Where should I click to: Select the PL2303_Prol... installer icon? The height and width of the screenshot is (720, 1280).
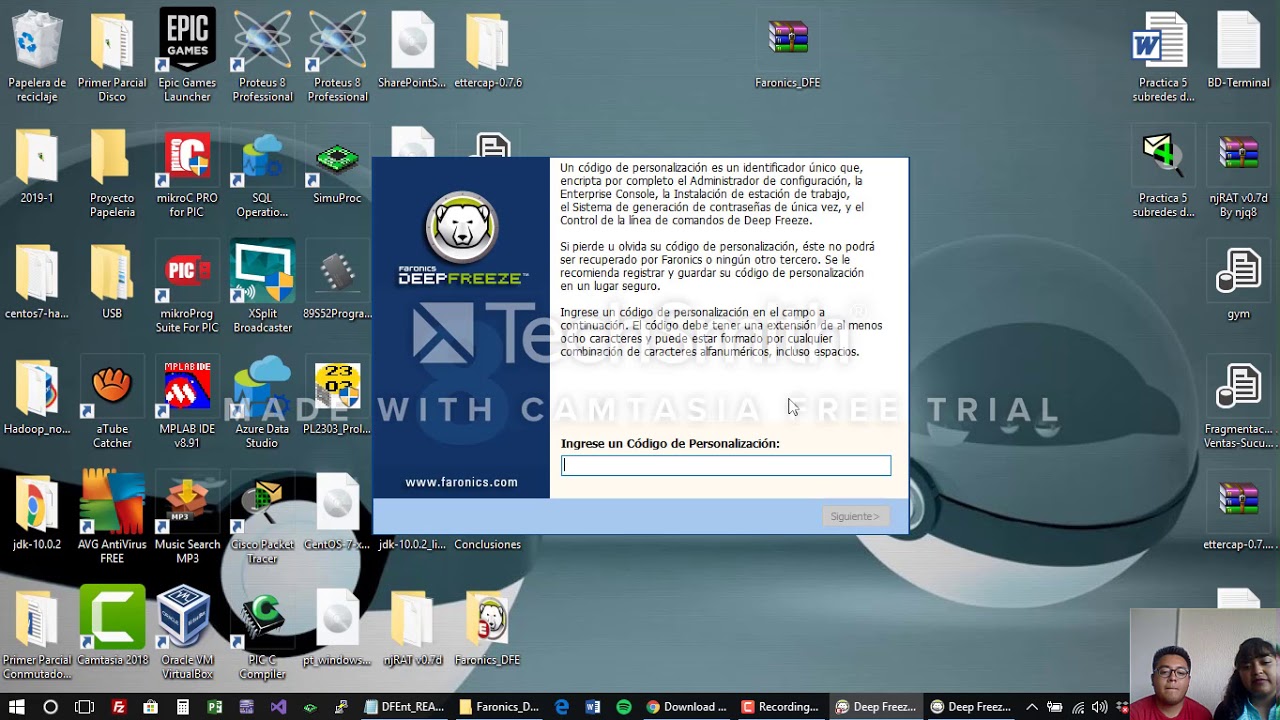337,397
